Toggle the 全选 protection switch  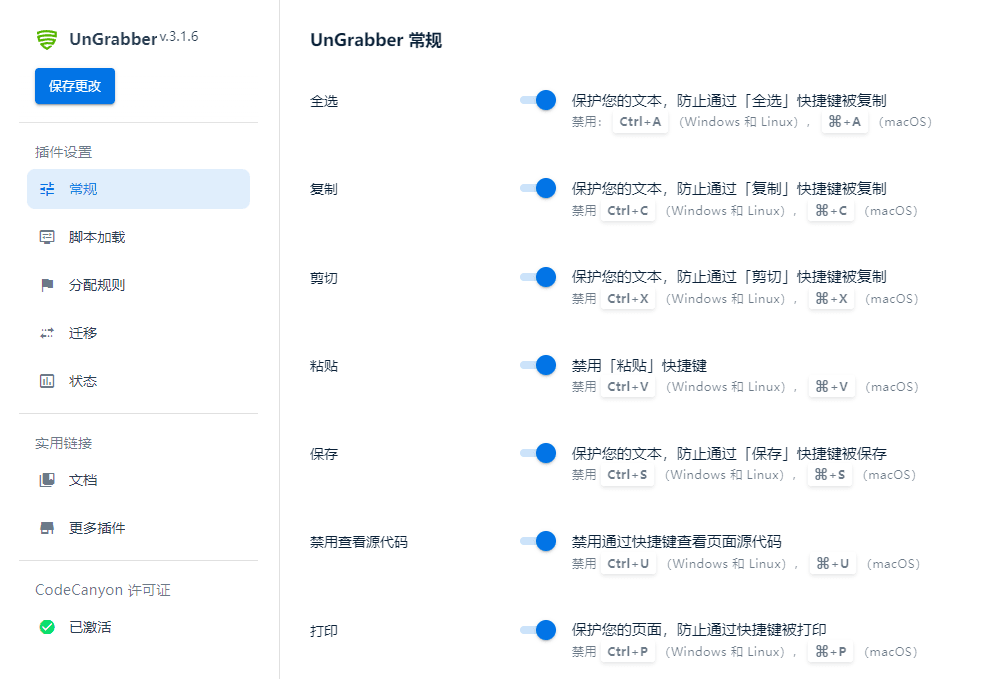click(x=538, y=100)
